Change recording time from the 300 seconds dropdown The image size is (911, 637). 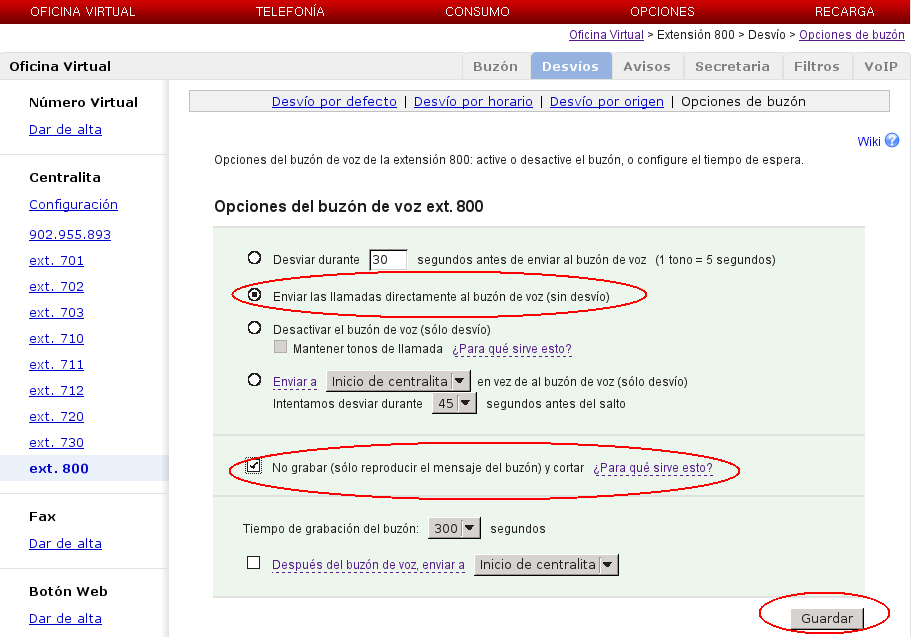pyautogui.click(x=454, y=528)
